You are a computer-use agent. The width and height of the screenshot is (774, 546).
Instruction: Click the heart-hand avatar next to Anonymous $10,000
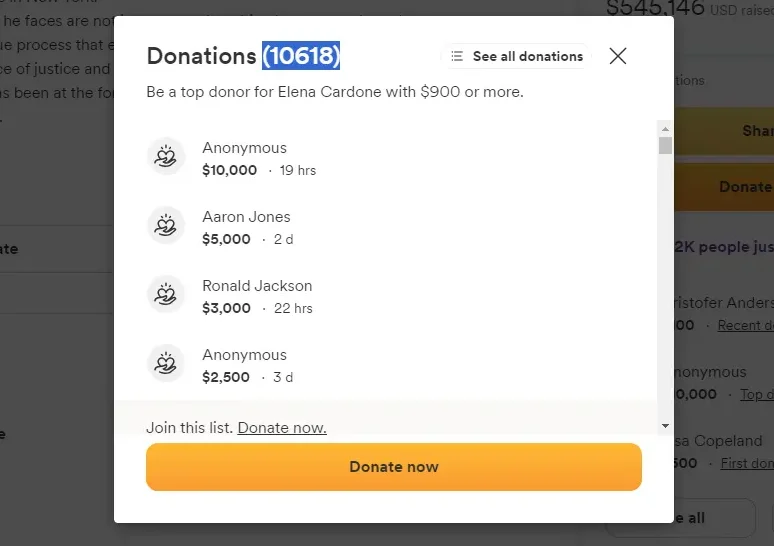[x=166, y=156]
